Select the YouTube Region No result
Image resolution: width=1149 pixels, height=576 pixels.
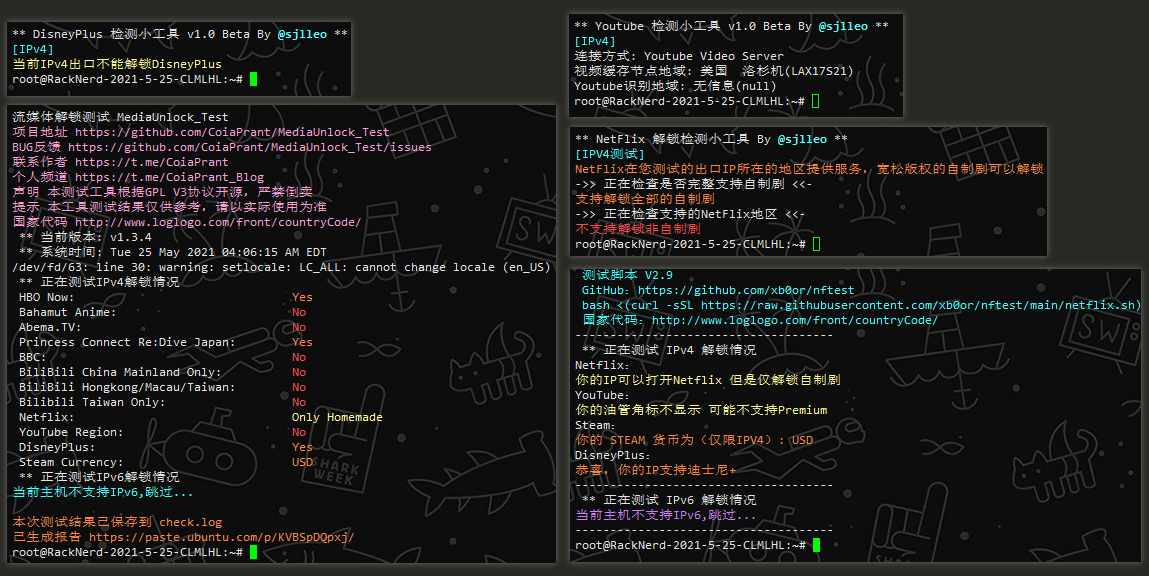coord(299,432)
